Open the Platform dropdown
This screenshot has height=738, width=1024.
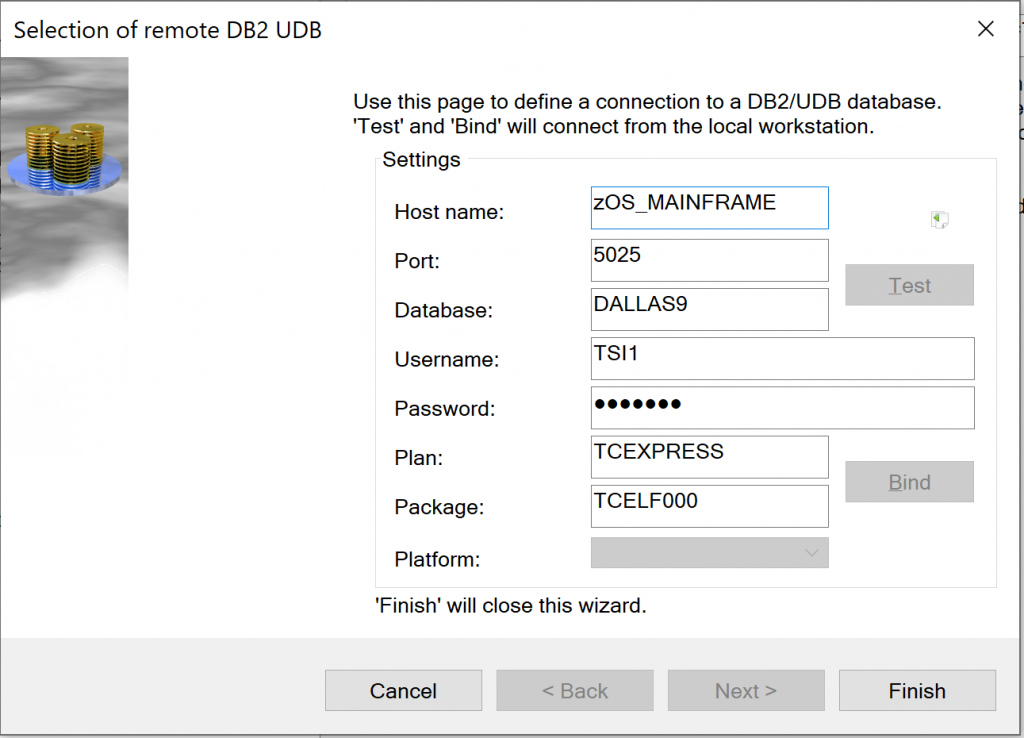[x=709, y=552]
